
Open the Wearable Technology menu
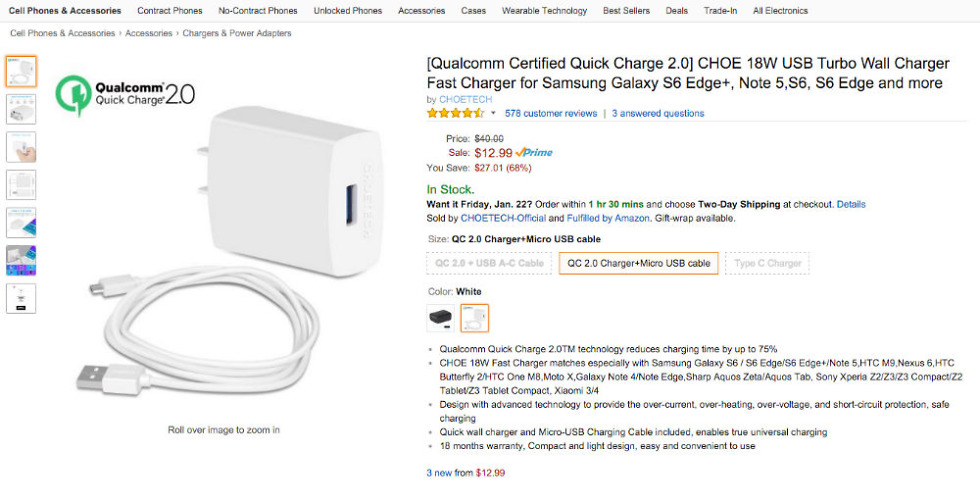tap(544, 11)
